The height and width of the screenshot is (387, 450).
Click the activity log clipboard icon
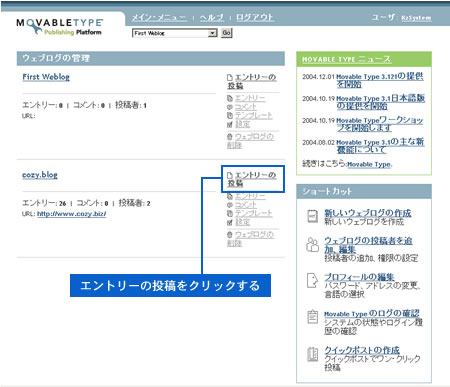coord(312,317)
